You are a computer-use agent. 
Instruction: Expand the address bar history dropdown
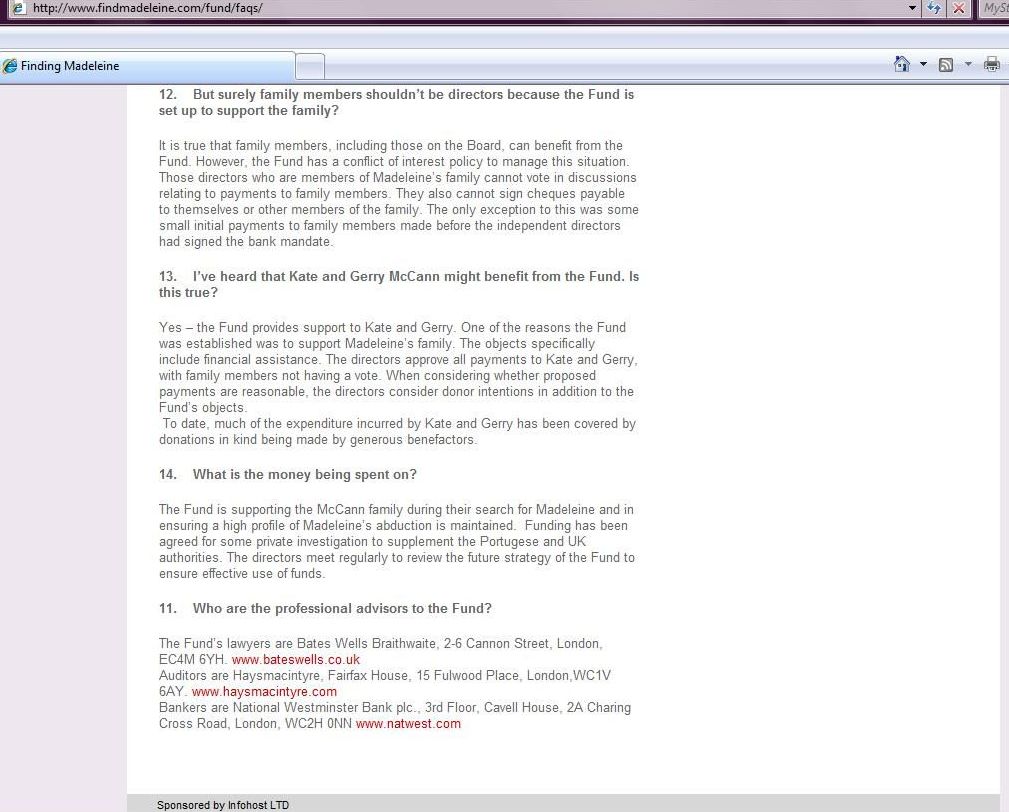point(912,8)
